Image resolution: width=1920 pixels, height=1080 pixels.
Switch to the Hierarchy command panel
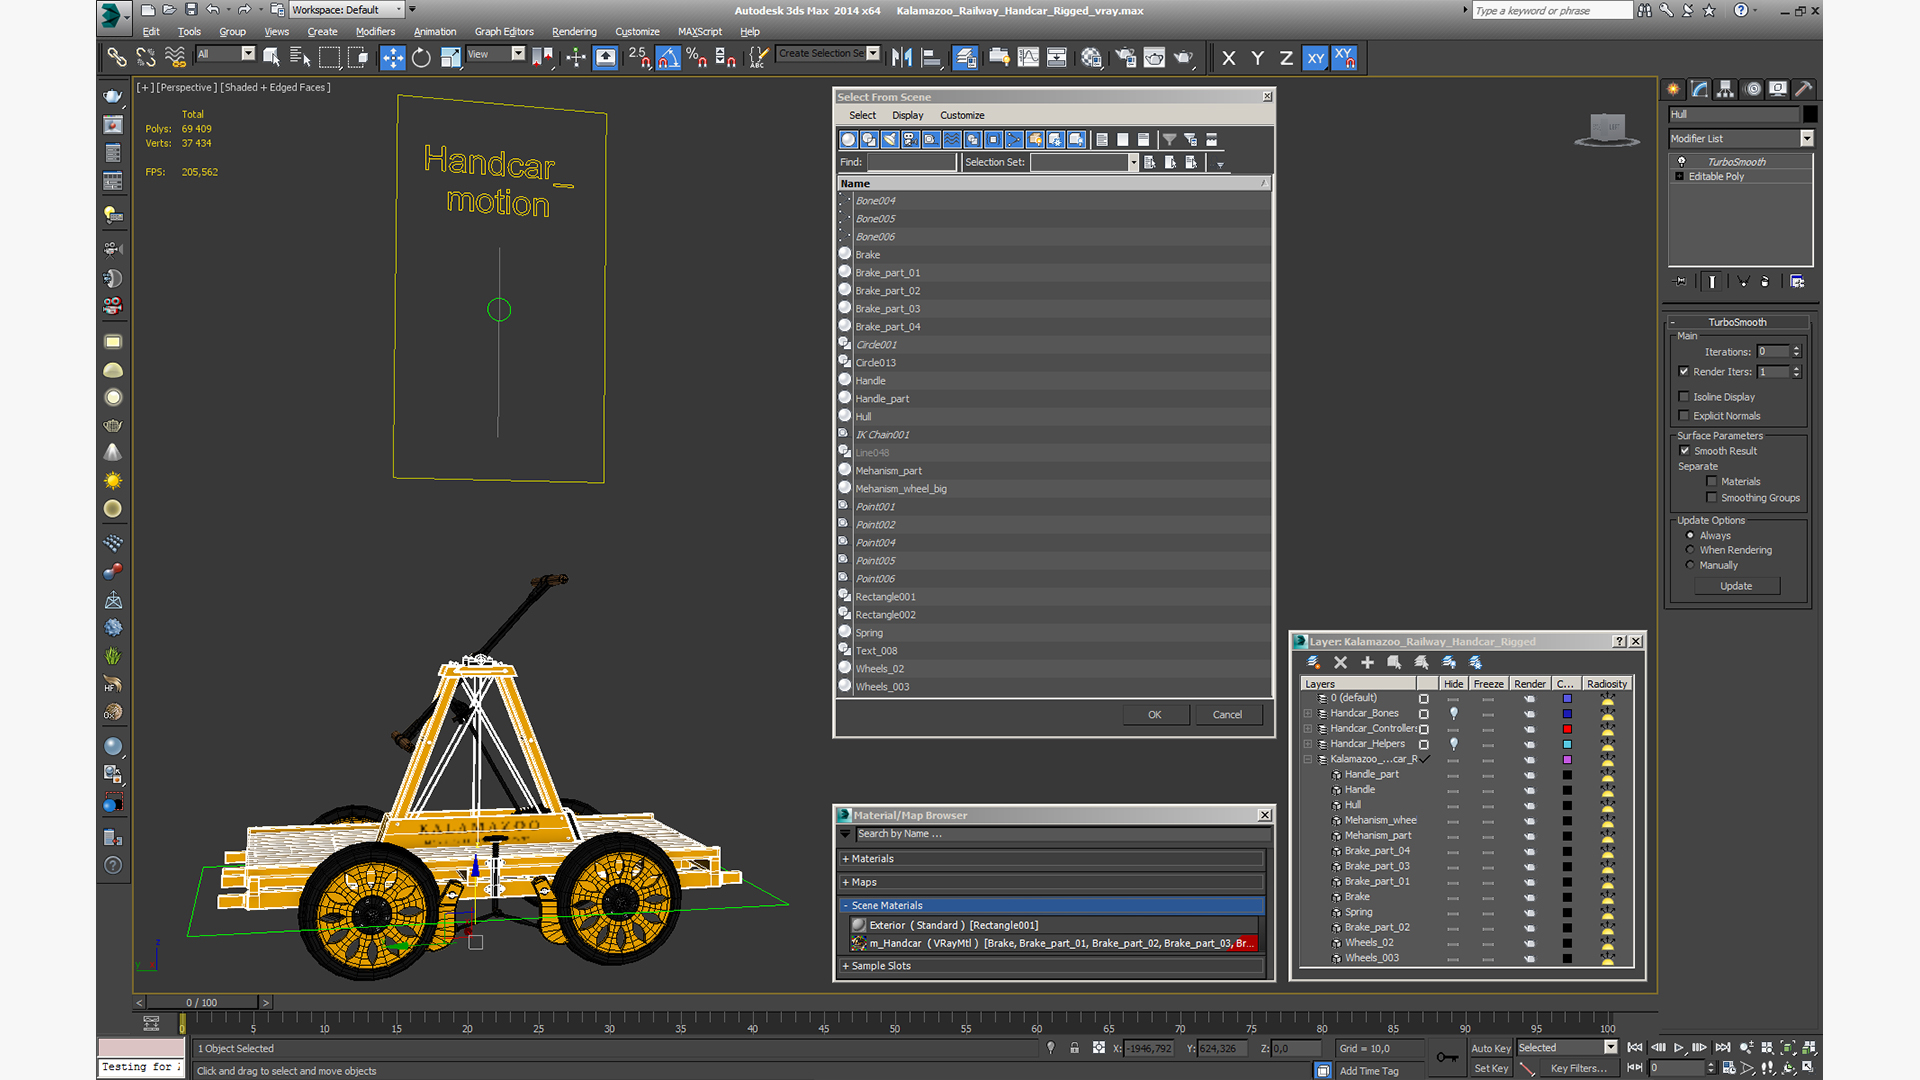coord(1725,89)
